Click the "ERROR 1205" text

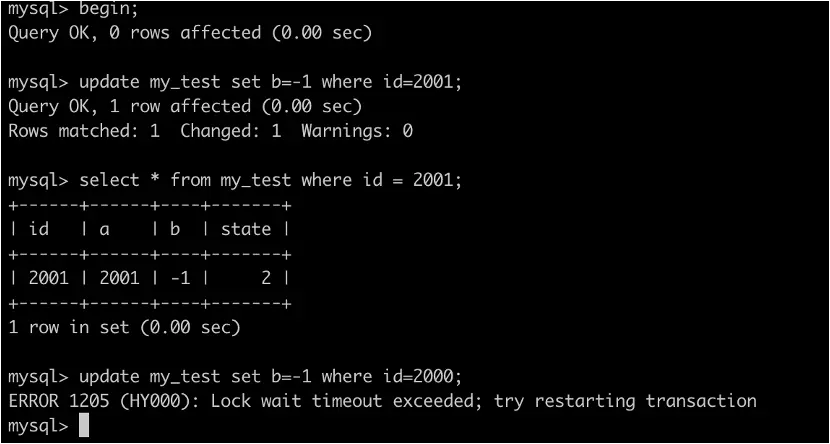(x=60, y=401)
